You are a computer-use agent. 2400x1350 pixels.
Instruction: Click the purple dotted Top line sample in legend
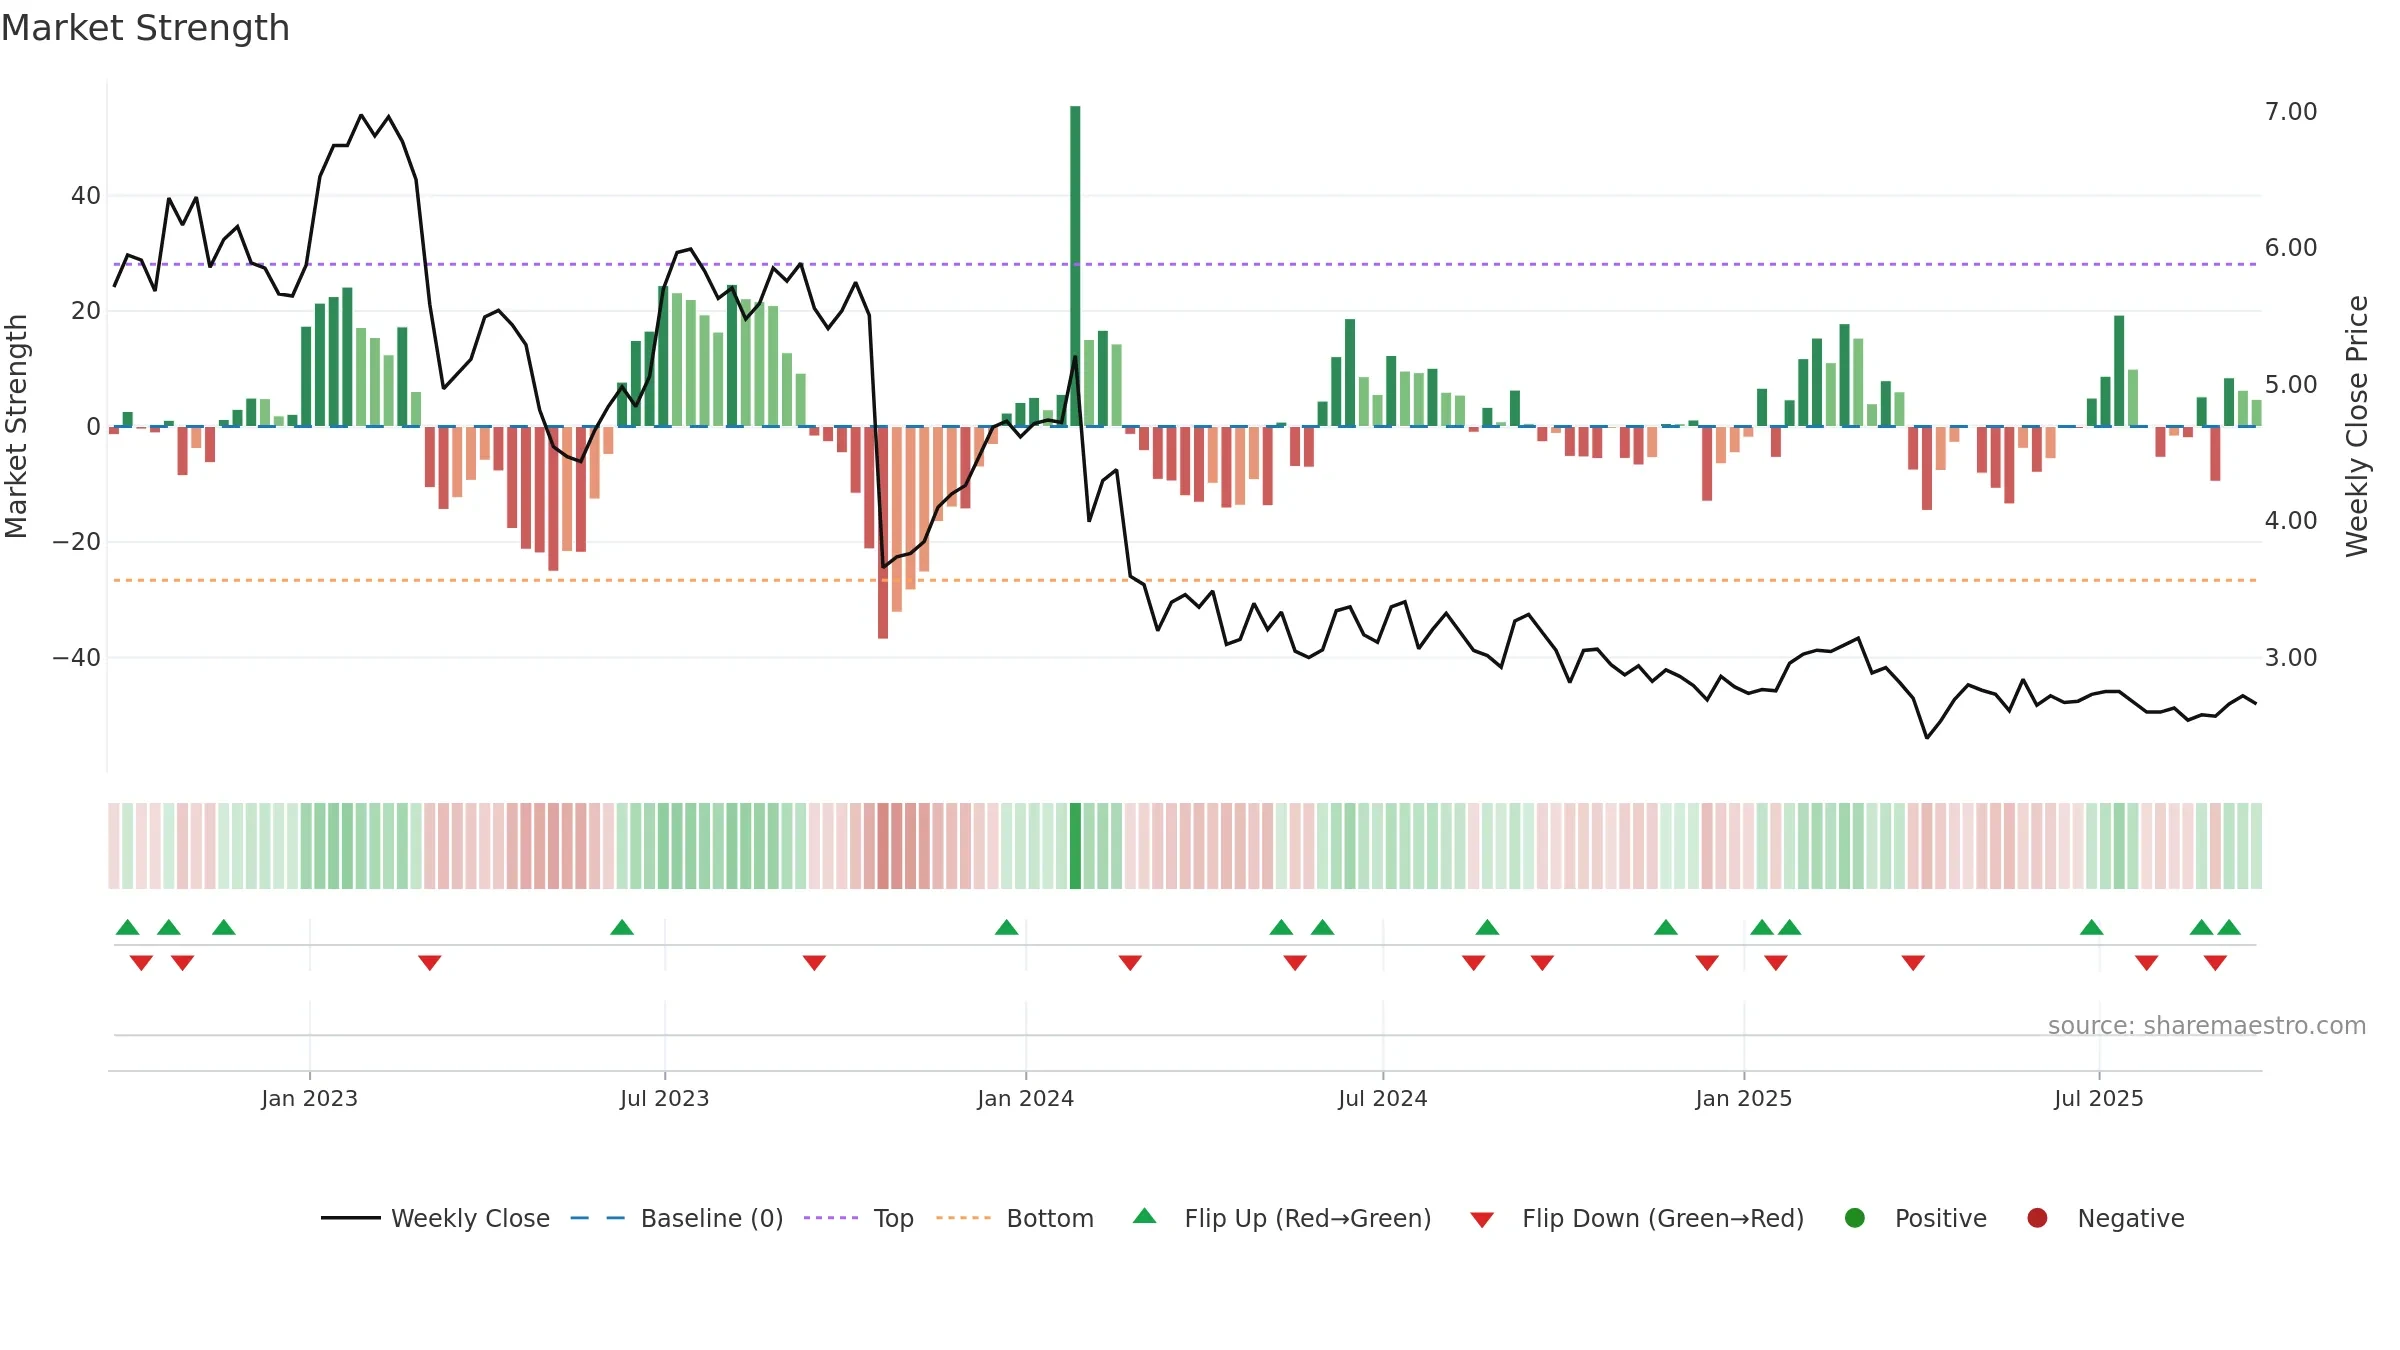pos(831,1218)
